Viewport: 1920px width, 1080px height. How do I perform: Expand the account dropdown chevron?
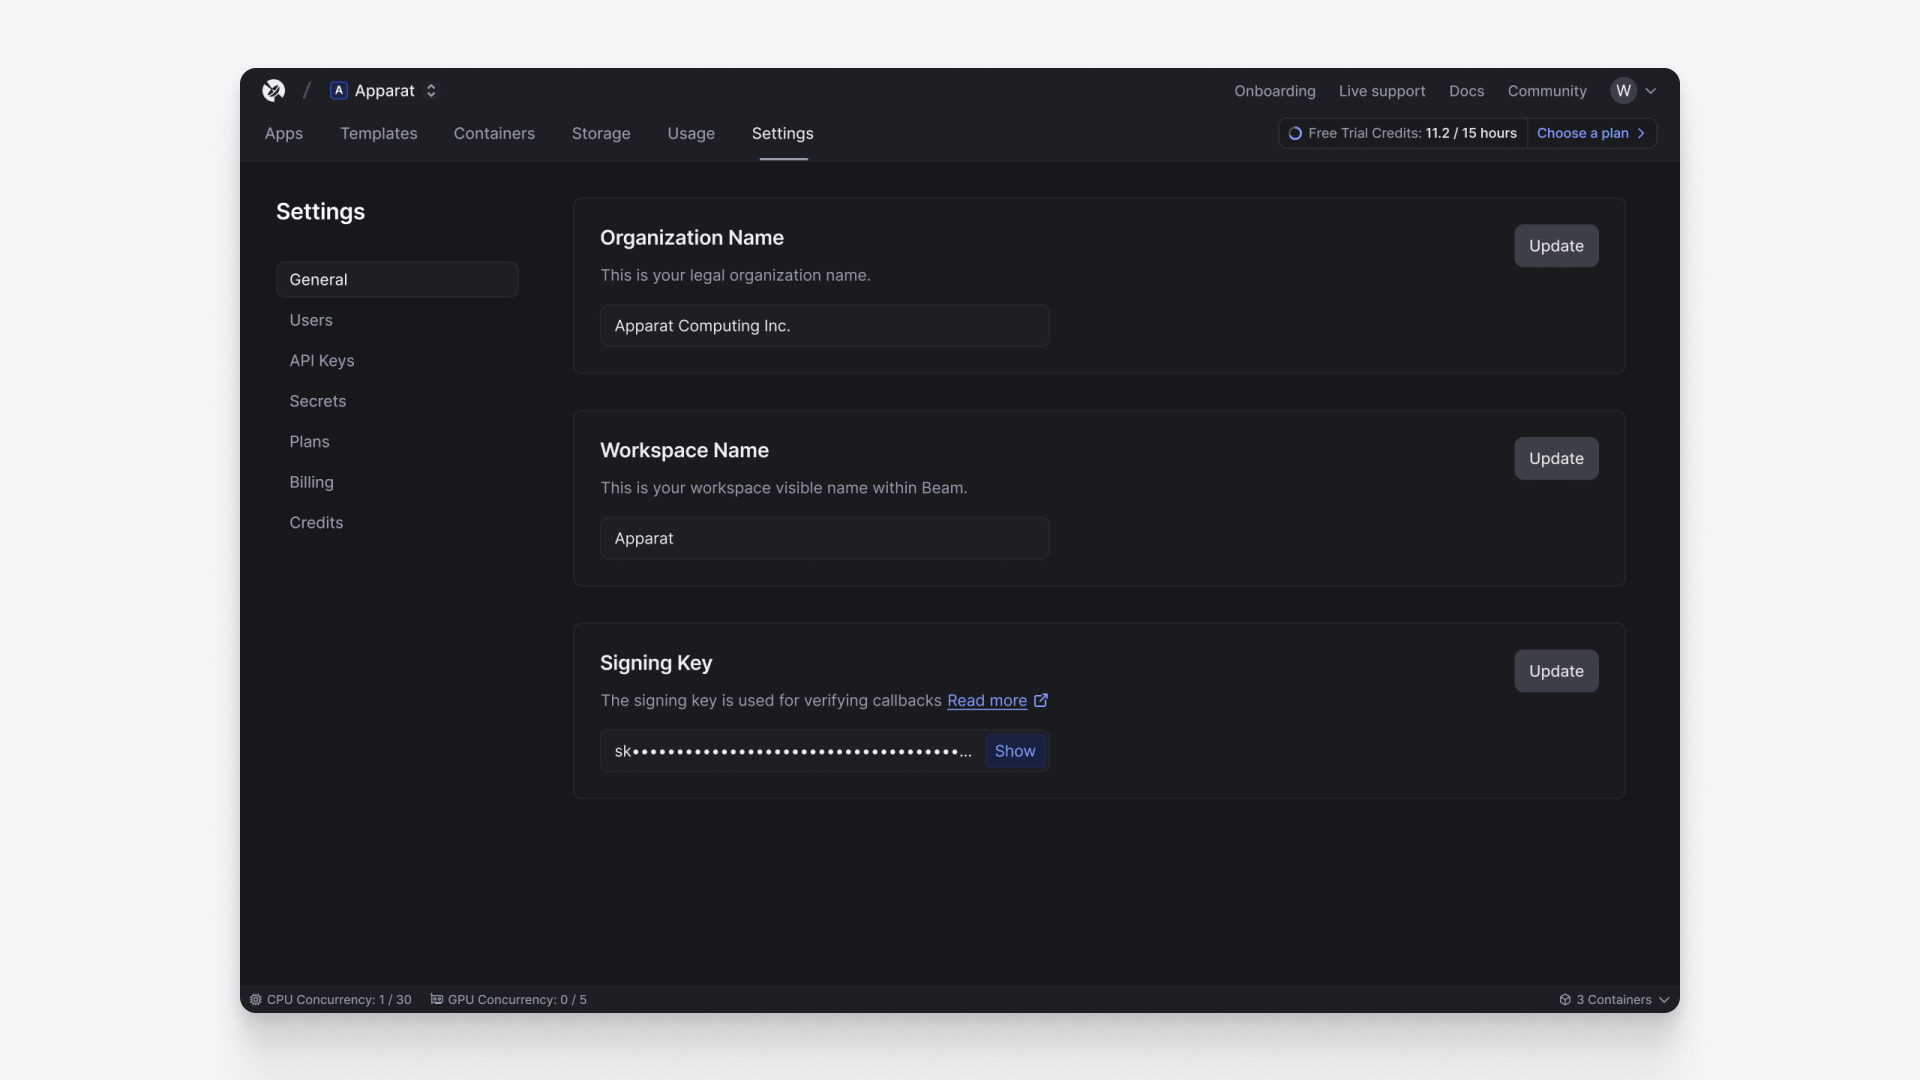1651,91
